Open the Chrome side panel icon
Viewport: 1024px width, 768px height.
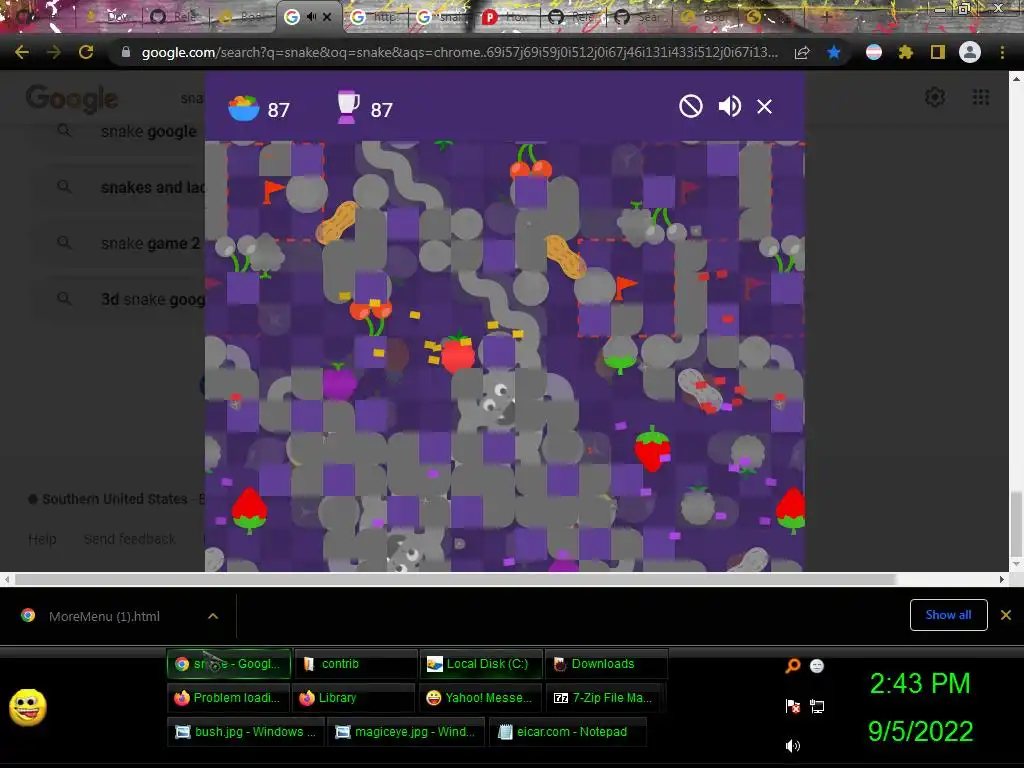938,52
